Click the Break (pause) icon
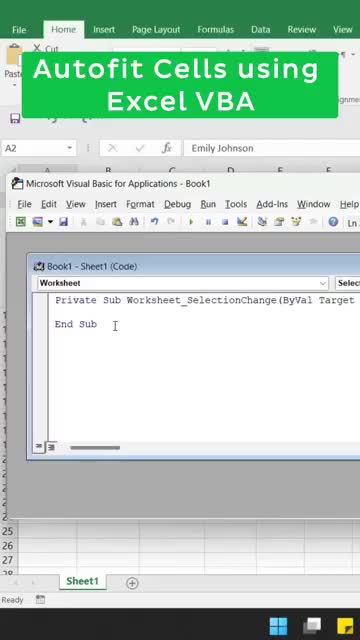The width and height of the screenshot is (360, 640). coord(208,222)
